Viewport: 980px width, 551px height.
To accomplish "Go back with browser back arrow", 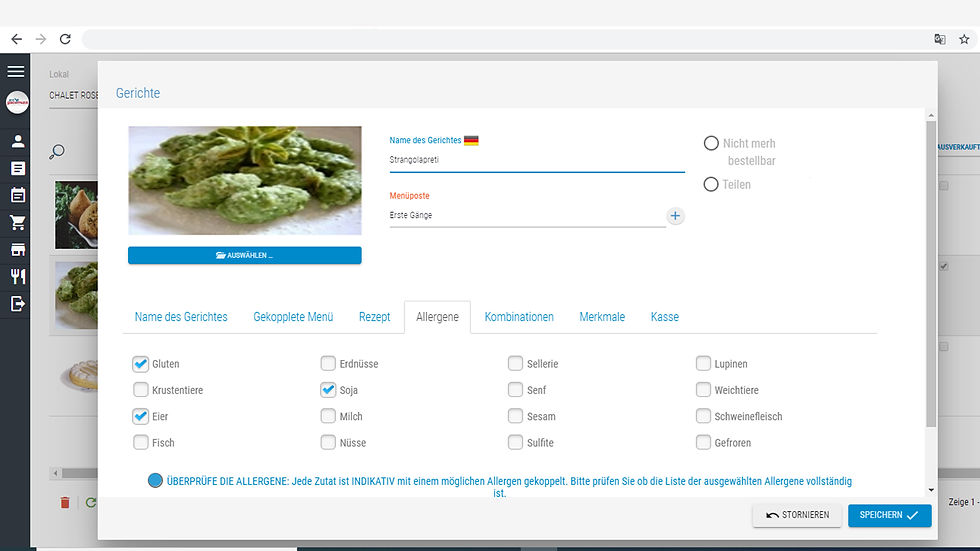I will (x=16, y=39).
